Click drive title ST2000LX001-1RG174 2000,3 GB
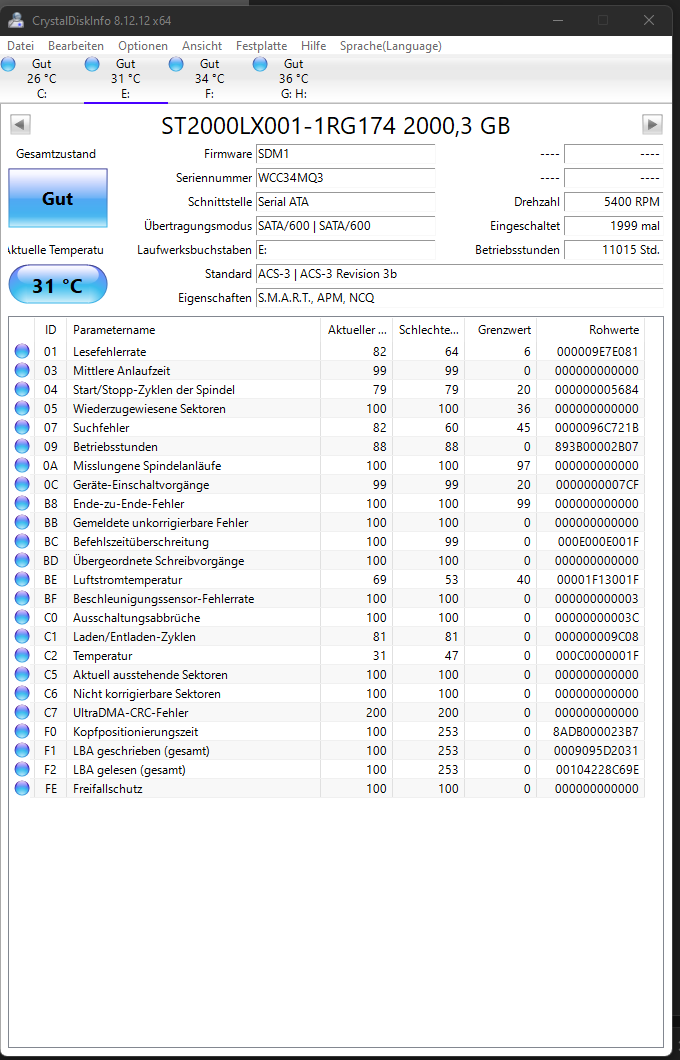The width and height of the screenshot is (680, 1060). click(x=335, y=126)
